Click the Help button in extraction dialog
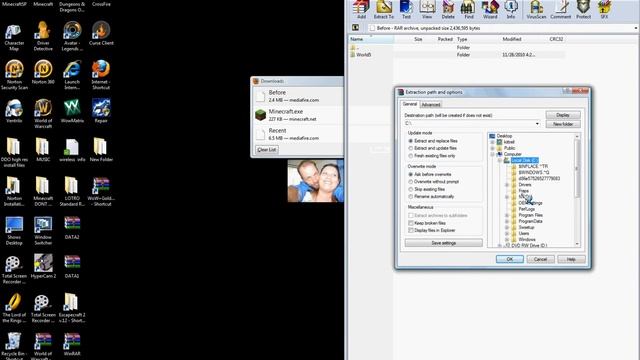 coord(571,259)
